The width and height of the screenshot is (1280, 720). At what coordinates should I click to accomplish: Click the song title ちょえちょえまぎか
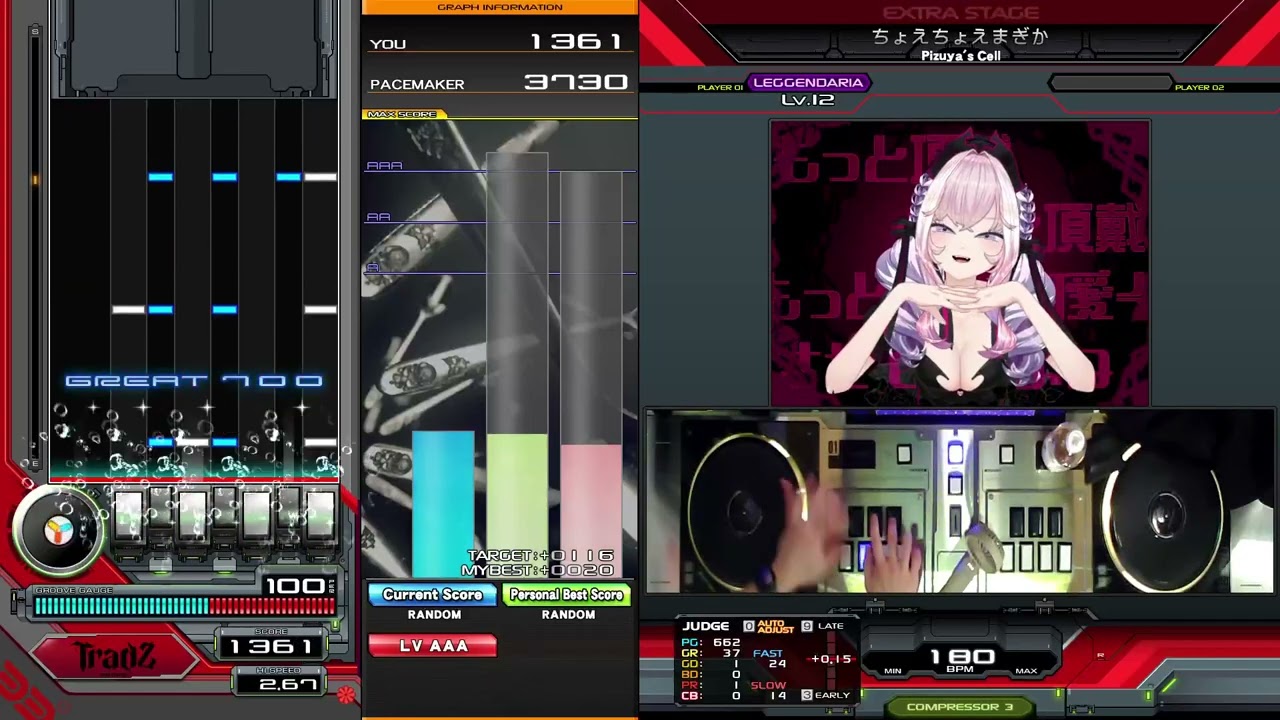point(960,37)
